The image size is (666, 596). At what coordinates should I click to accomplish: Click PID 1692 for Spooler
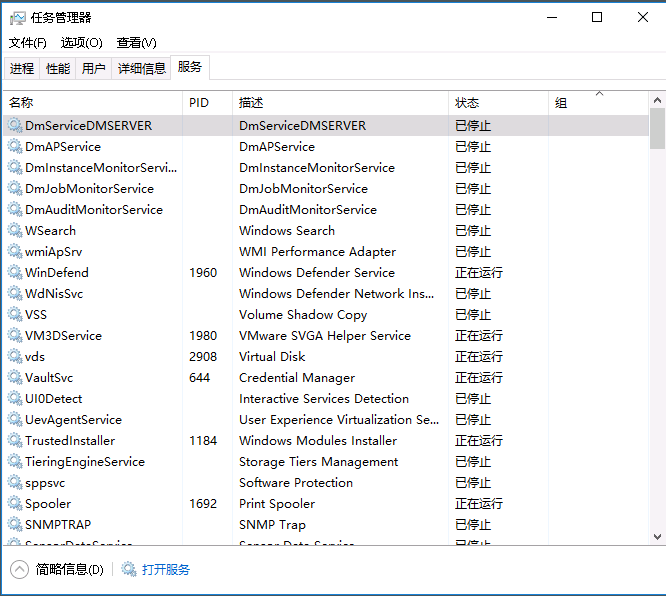point(203,503)
